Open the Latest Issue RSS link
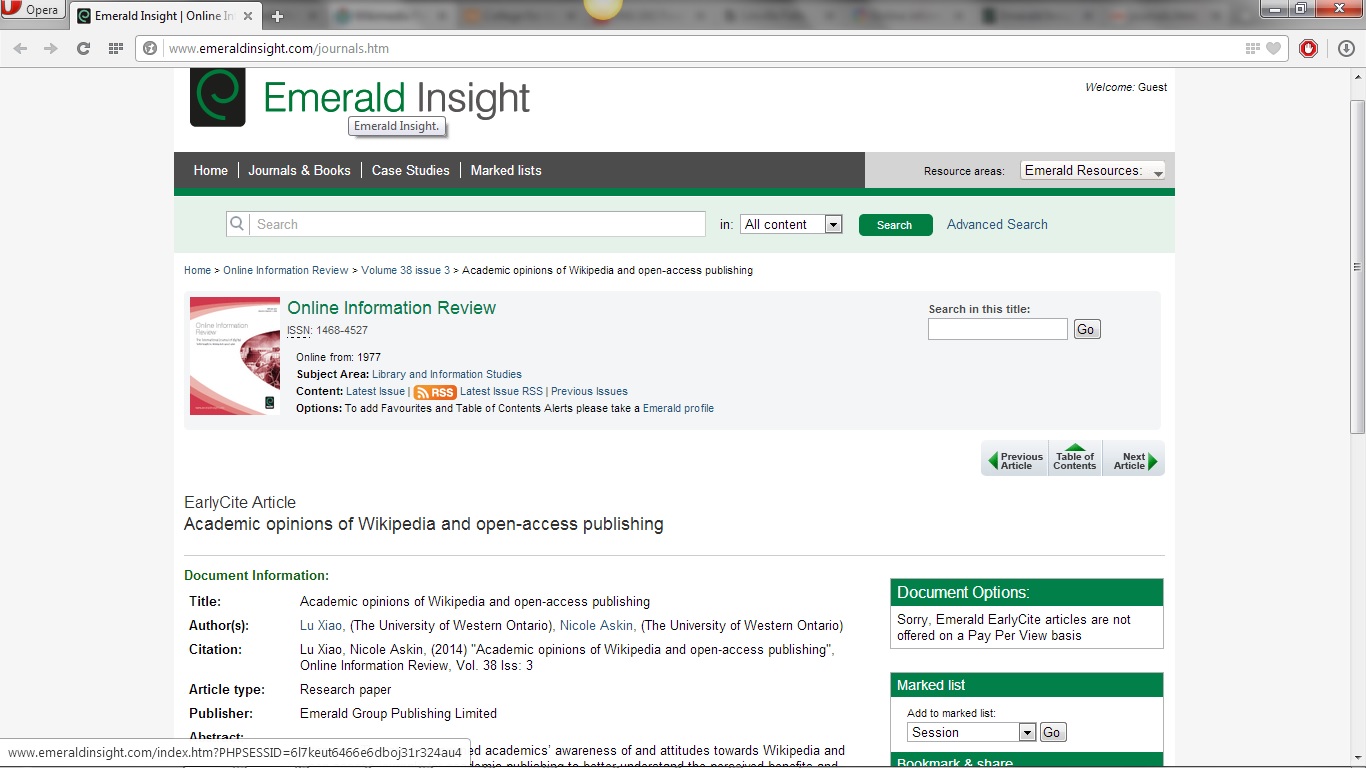 (x=501, y=391)
